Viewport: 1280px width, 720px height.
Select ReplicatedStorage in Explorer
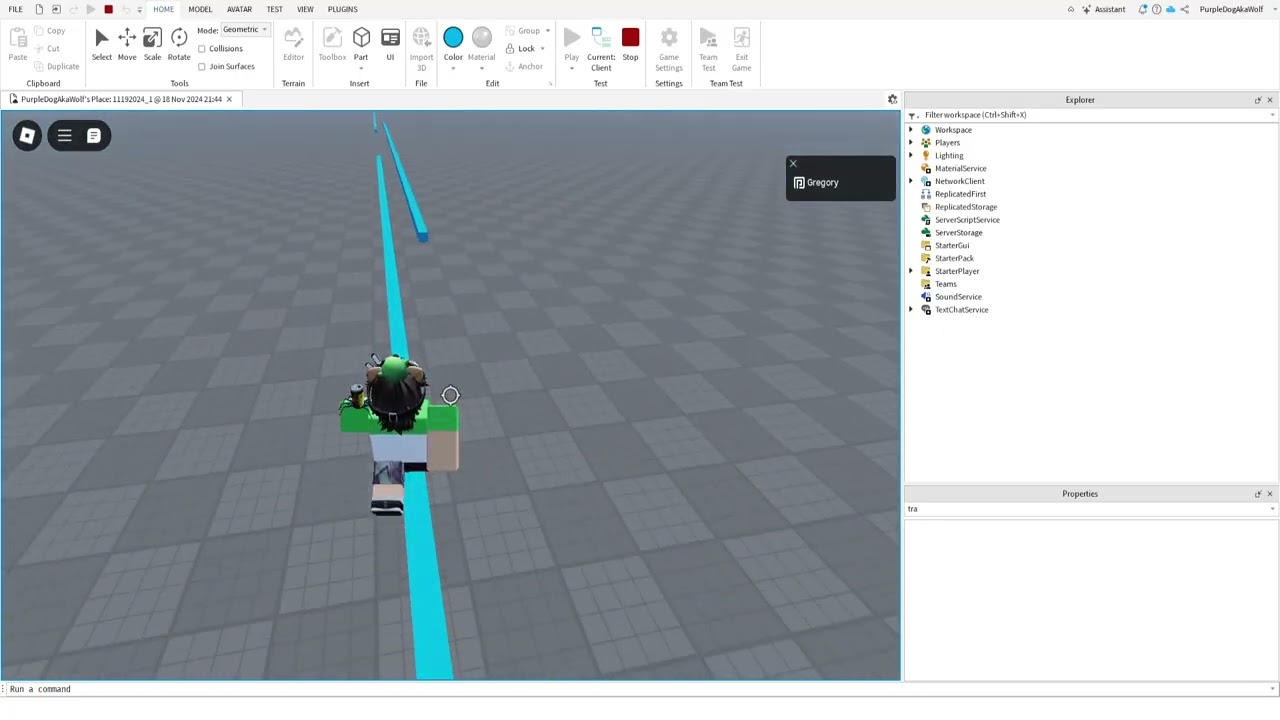click(966, 207)
